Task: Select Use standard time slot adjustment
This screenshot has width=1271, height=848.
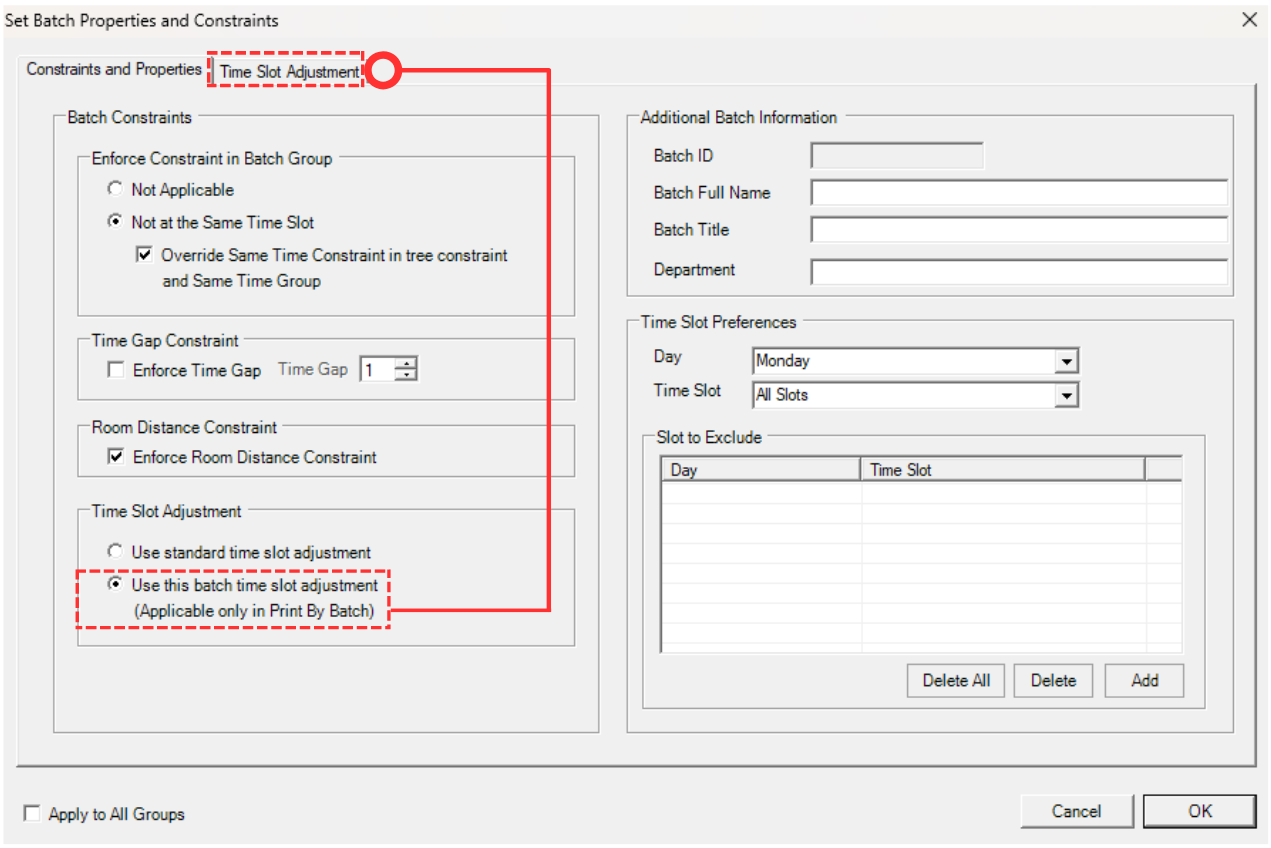Action: coord(115,552)
